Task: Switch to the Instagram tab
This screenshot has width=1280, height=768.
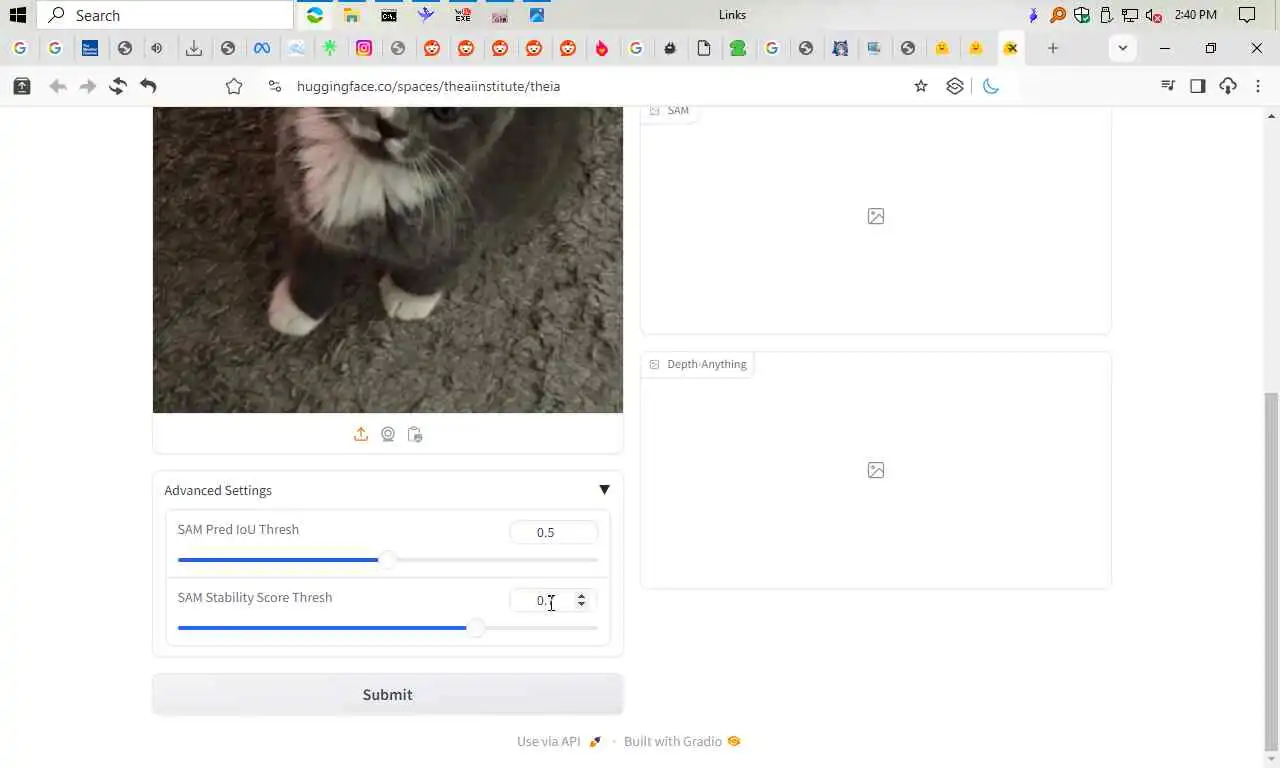Action: tap(364, 48)
